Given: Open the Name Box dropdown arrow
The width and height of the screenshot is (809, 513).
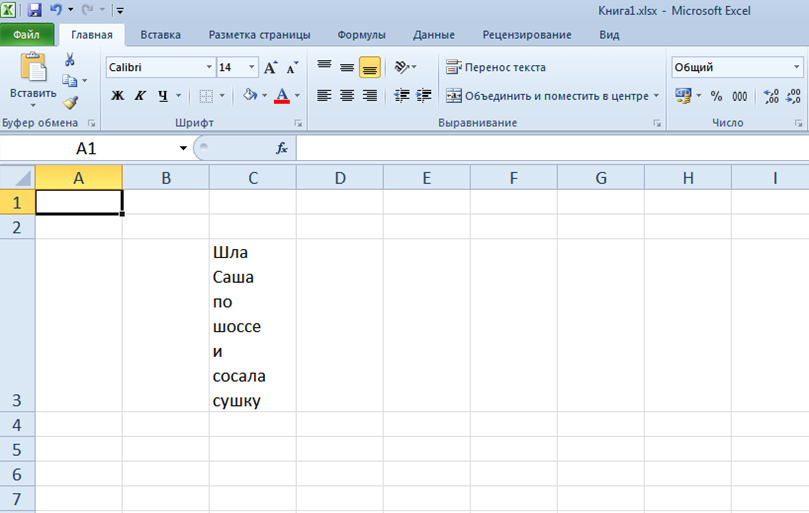Looking at the screenshot, I should tap(183, 148).
